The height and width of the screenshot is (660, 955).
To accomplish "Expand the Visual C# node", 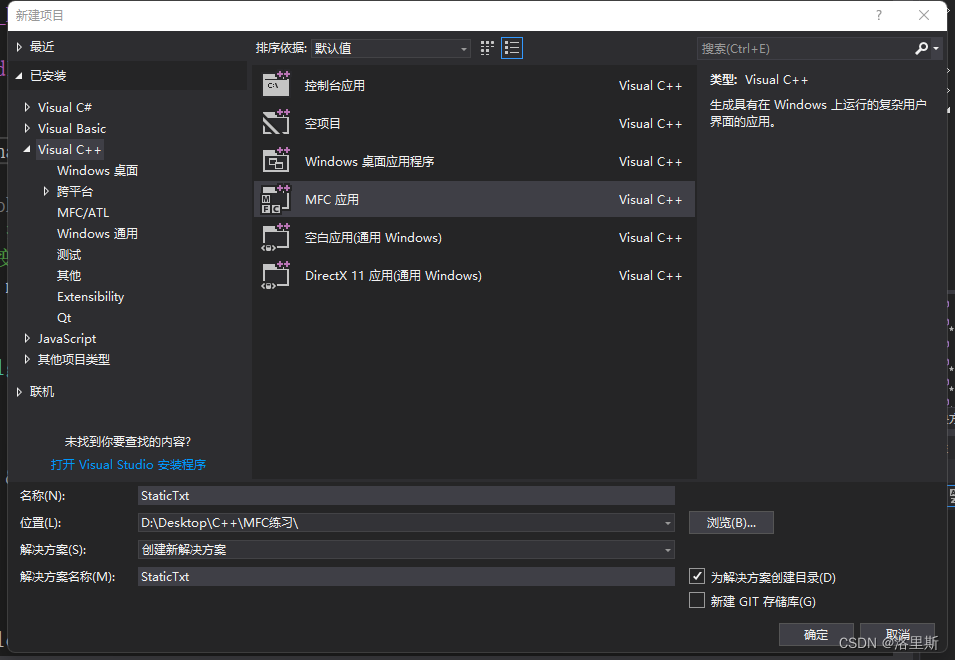I will (x=27, y=107).
